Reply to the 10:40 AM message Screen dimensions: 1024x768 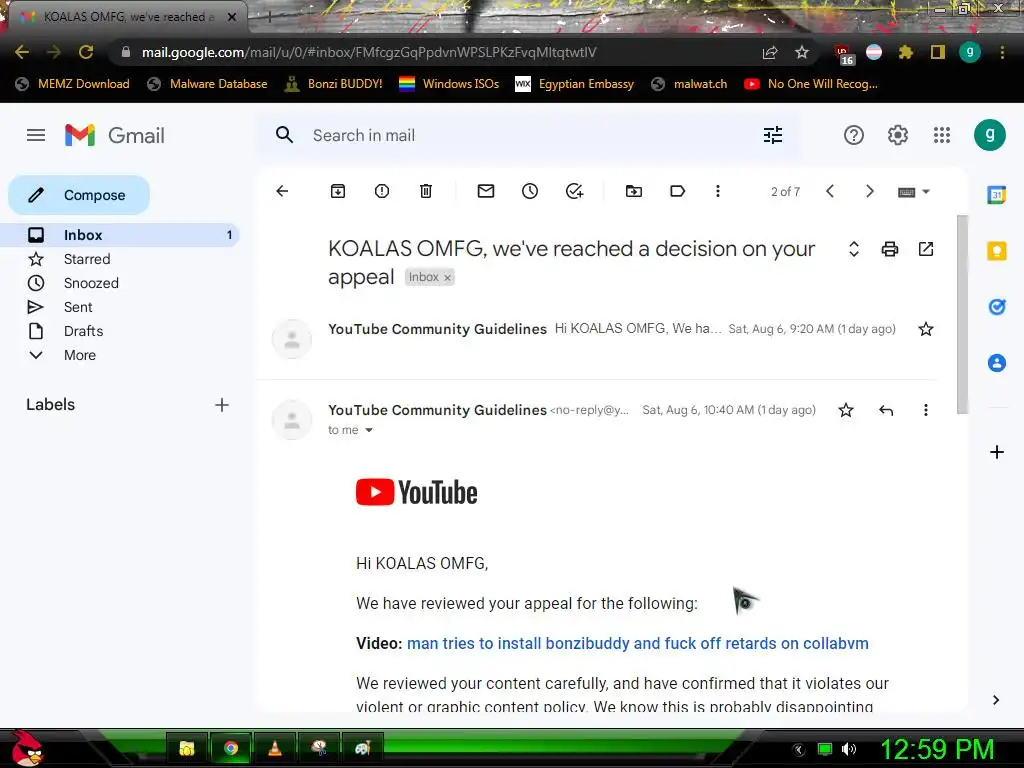886,410
